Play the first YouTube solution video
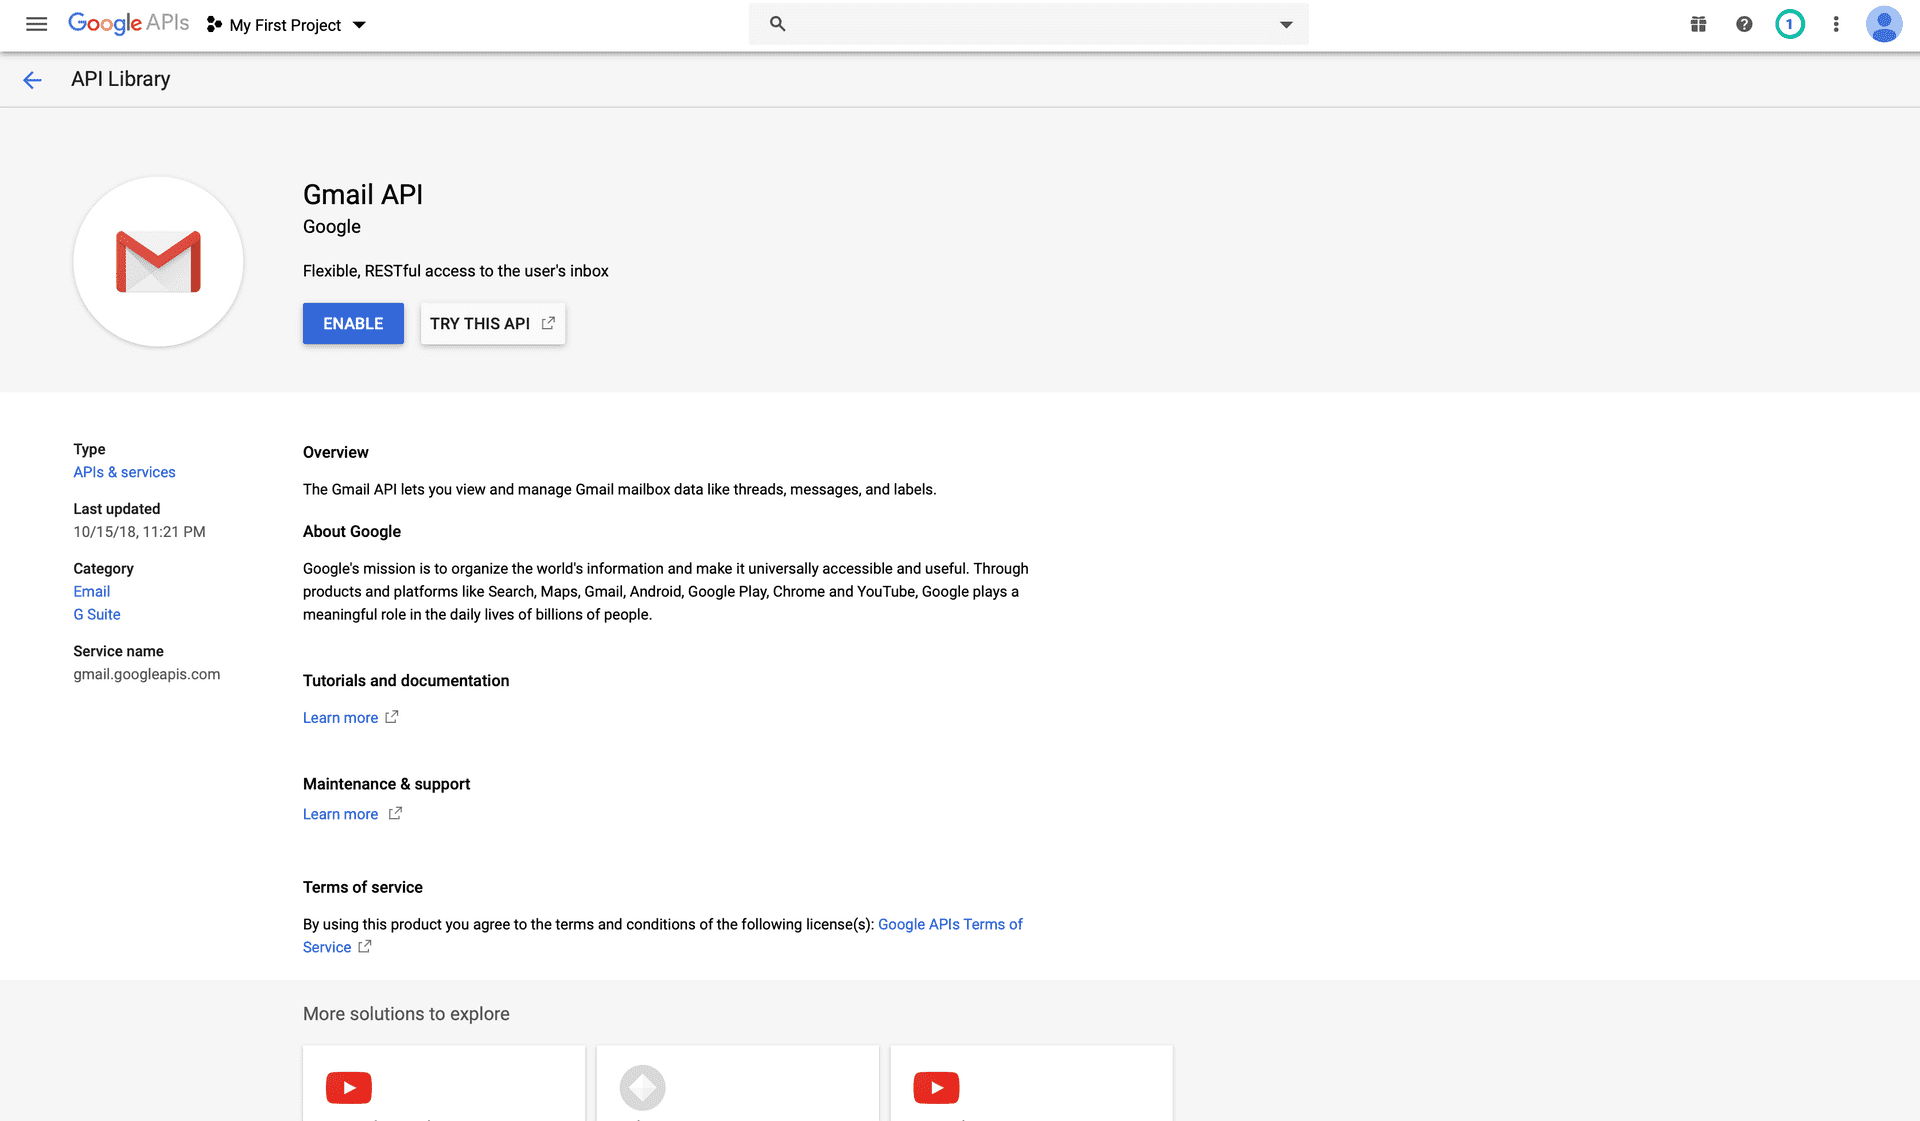 pos(348,1088)
